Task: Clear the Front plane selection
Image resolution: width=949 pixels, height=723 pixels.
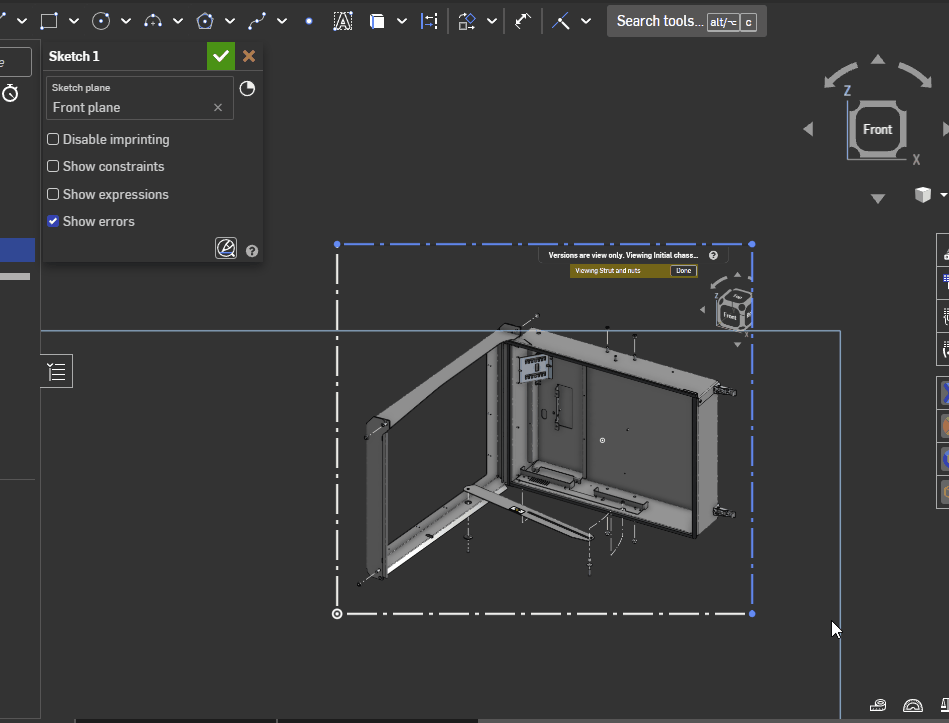Action: (218, 108)
